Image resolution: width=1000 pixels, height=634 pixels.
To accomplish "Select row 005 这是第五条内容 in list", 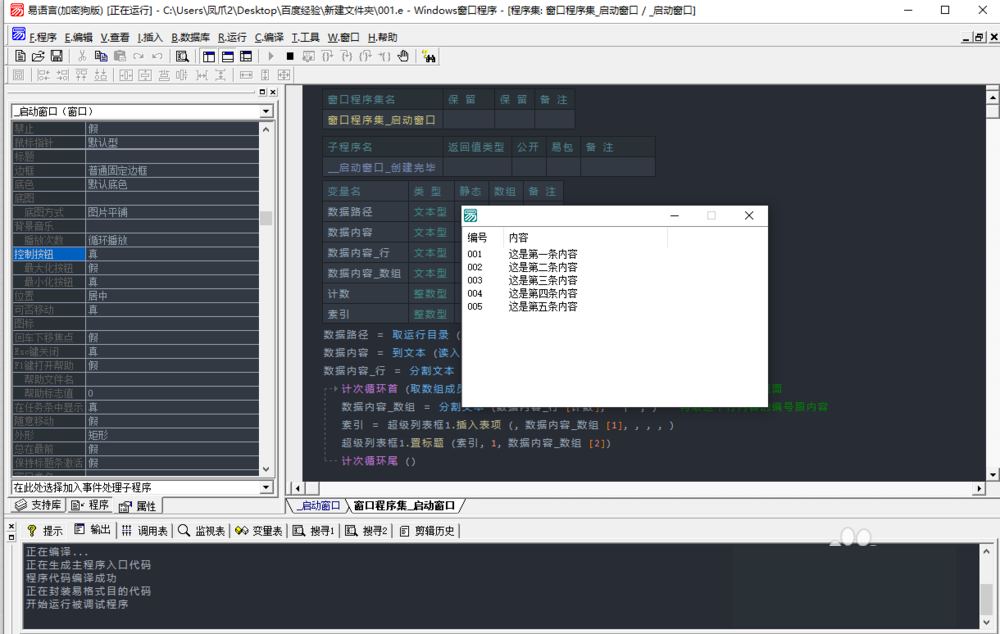I will point(543,306).
